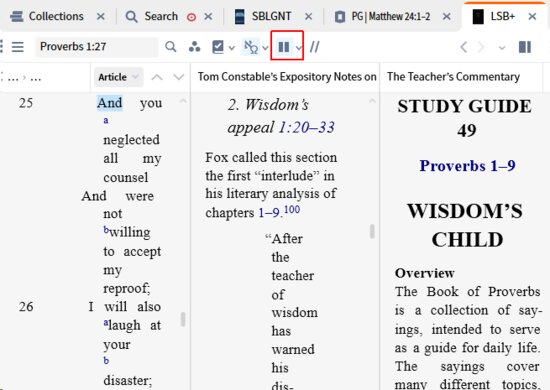The image size is (550, 390).
Task: Open the chapters 1–9 link
Action: click(269, 213)
